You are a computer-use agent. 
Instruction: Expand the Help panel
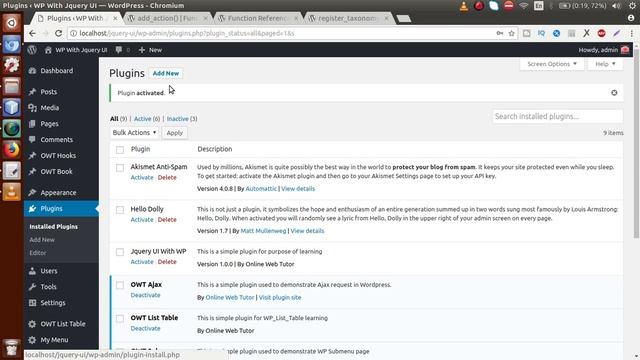coord(605,64)
